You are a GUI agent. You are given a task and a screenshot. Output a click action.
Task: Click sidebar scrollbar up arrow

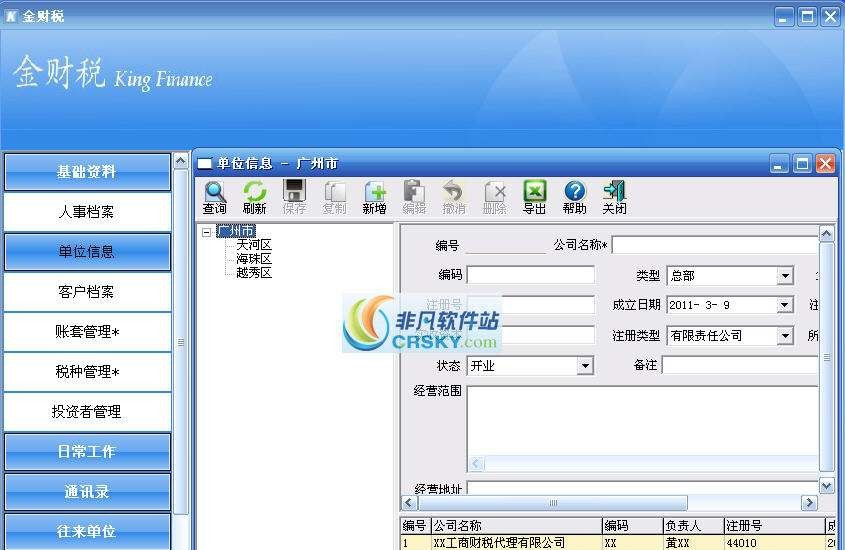(181, 161)
